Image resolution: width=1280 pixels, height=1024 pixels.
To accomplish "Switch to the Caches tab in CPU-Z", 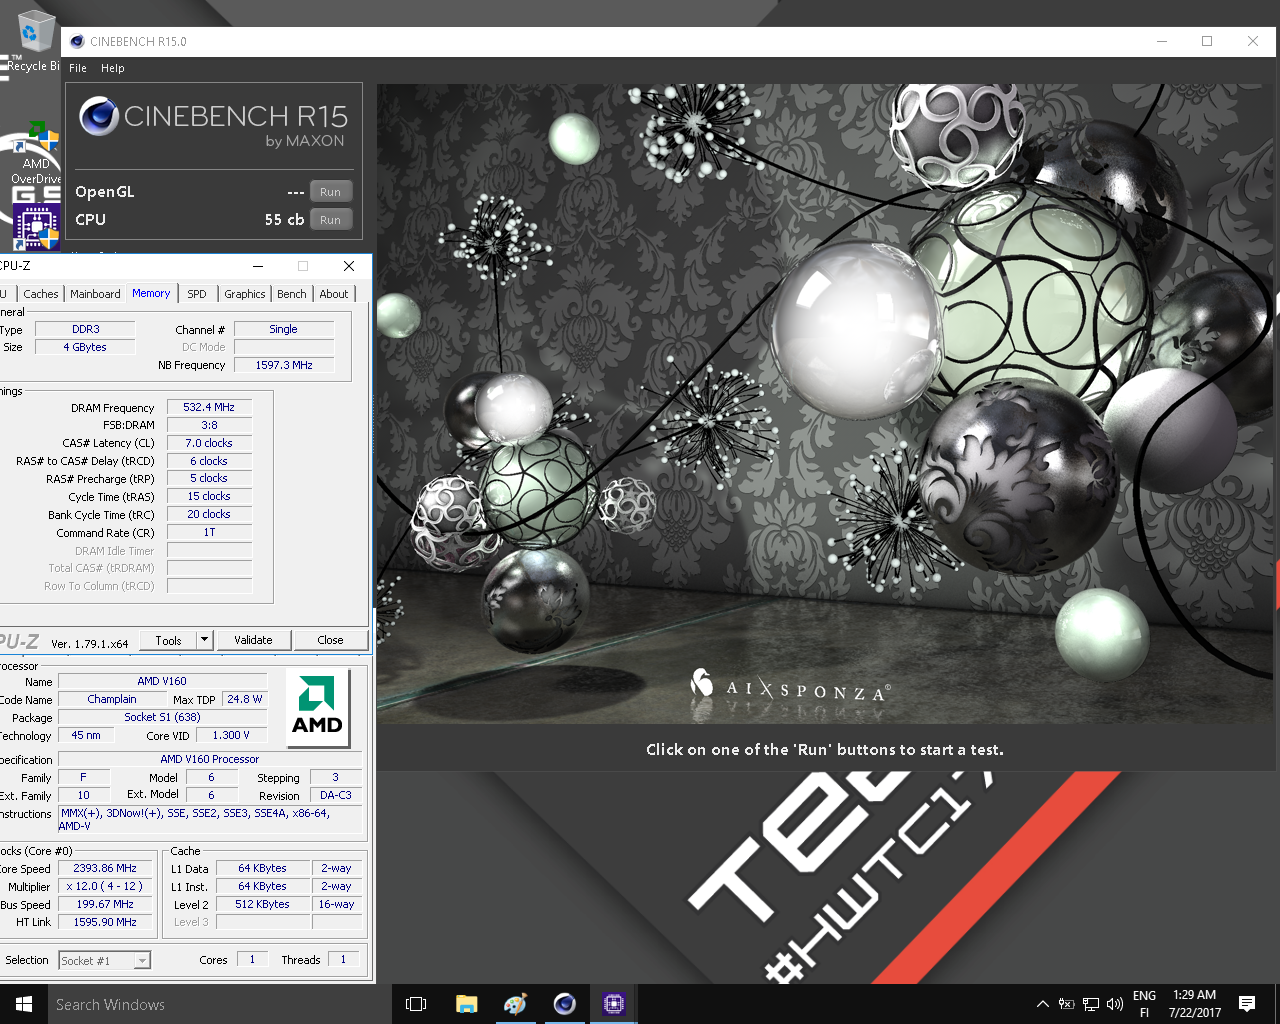I will [41, 294].
